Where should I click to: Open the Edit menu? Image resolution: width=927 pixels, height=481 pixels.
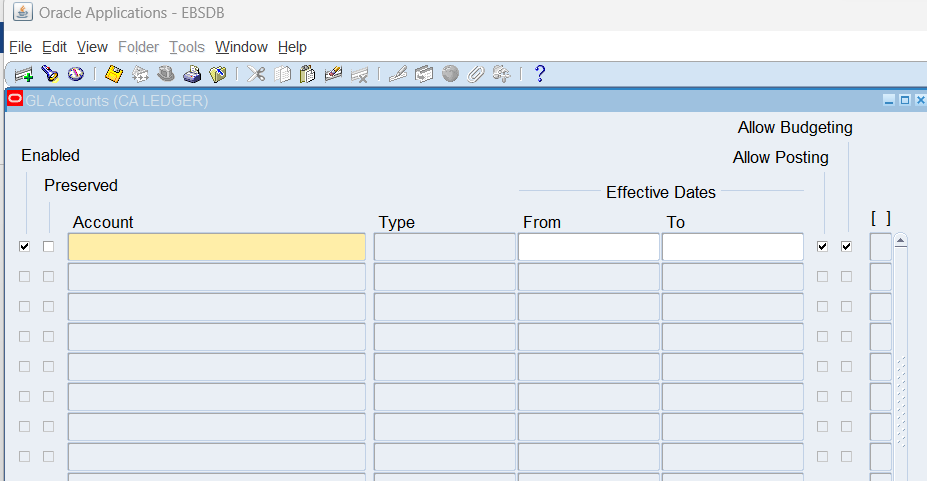pos(54,47)
